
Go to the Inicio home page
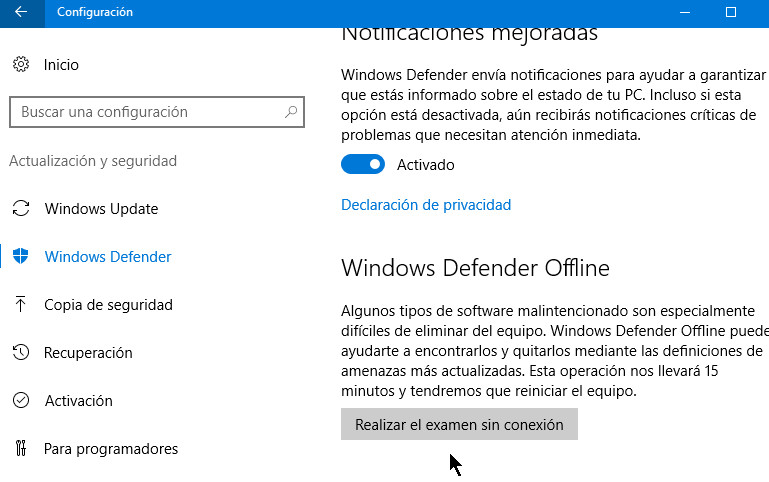pyautogui.click(x=61, y=65)
